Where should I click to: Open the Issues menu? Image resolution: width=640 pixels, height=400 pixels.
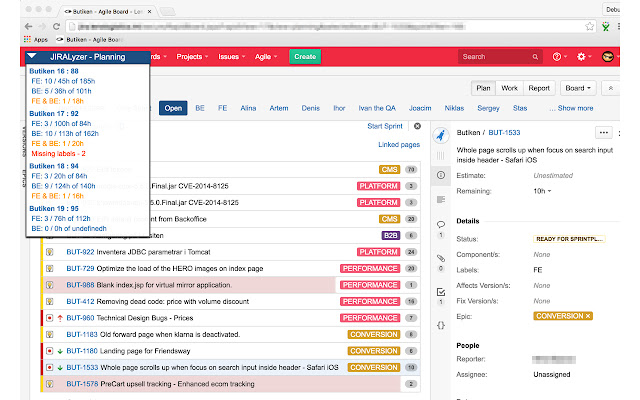[x=231, y=57]
